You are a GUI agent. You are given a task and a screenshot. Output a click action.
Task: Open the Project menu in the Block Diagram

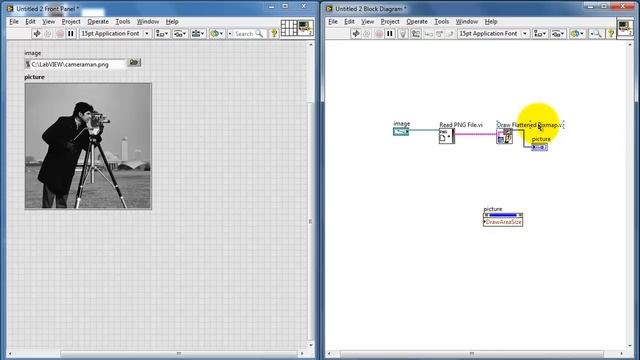(390, 21)
